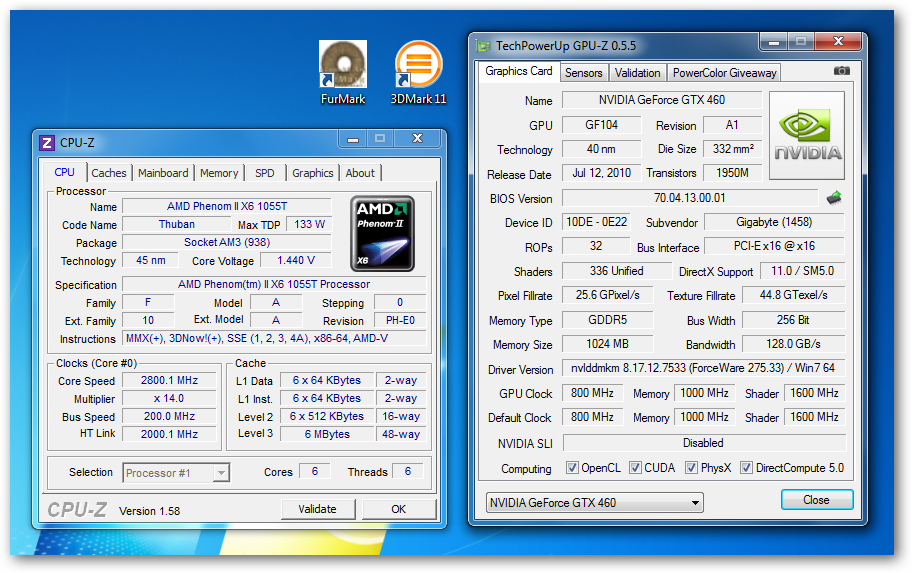Image resolution: width=912 pixels, height=573 pixels.
Task: Open the SPD tab in CPU-Z
Action: click(x=265, y=173)
